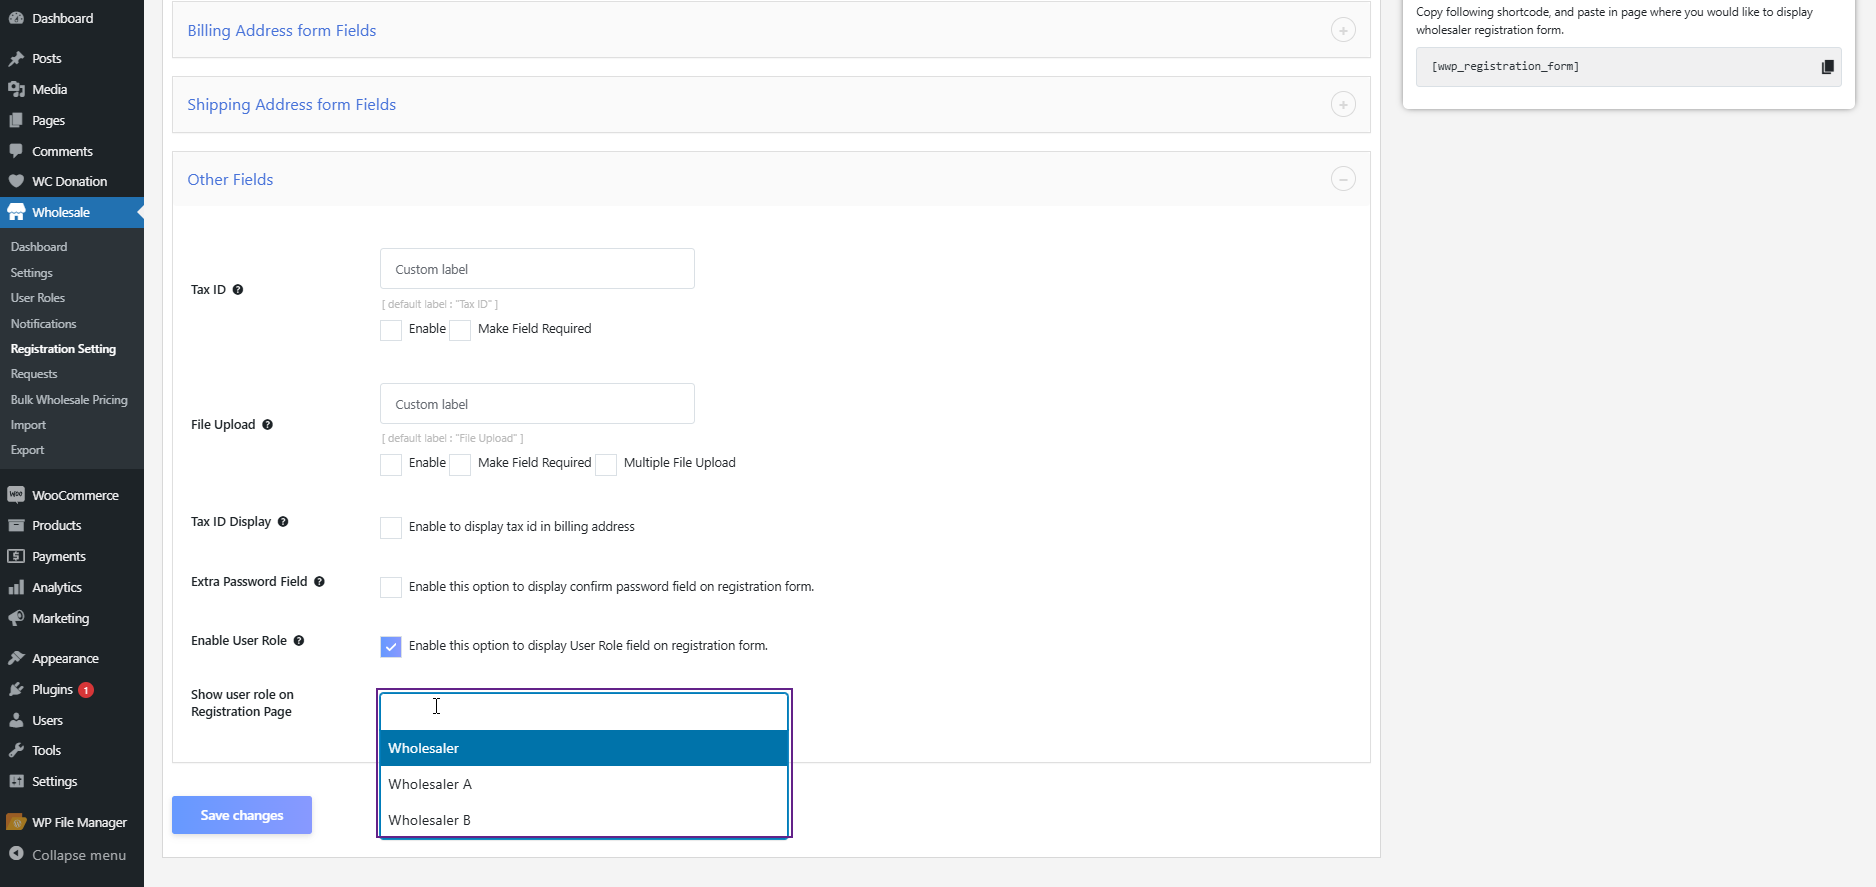Click the Posts pin icon
The height and width of the screenshot is (887, 1876).
pos(16,58)
